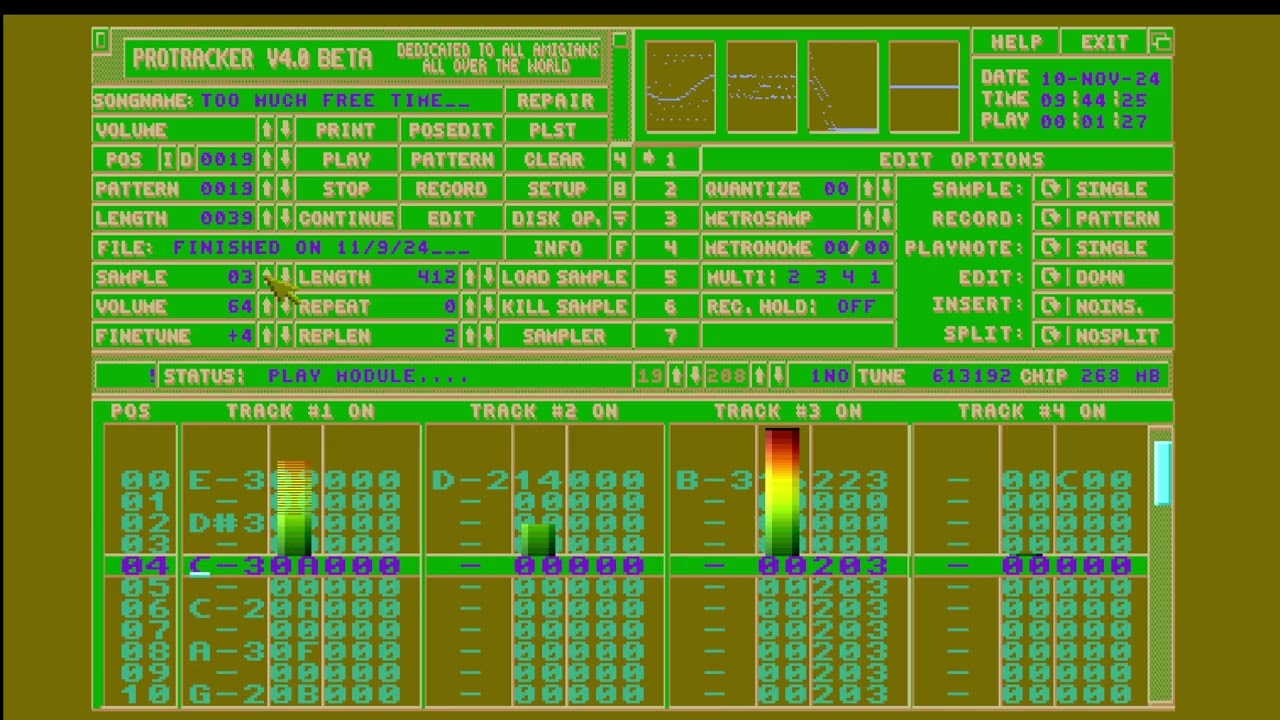
Task: Increase FINETUNE with the up arrow
Action: pos(267,336)
